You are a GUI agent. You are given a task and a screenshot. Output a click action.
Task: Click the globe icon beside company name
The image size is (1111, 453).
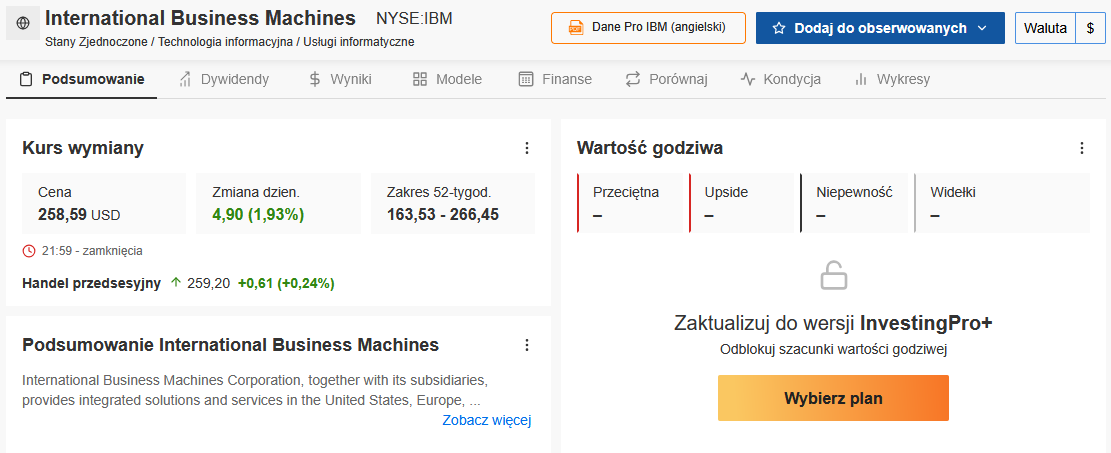(x=23, y=24)
